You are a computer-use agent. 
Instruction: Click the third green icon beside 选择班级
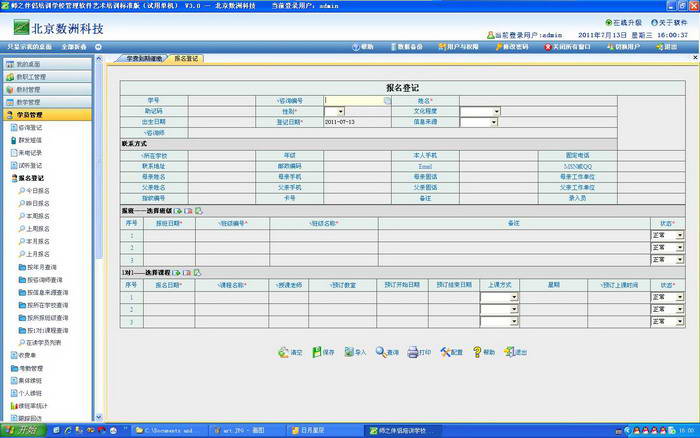(199, 211)
